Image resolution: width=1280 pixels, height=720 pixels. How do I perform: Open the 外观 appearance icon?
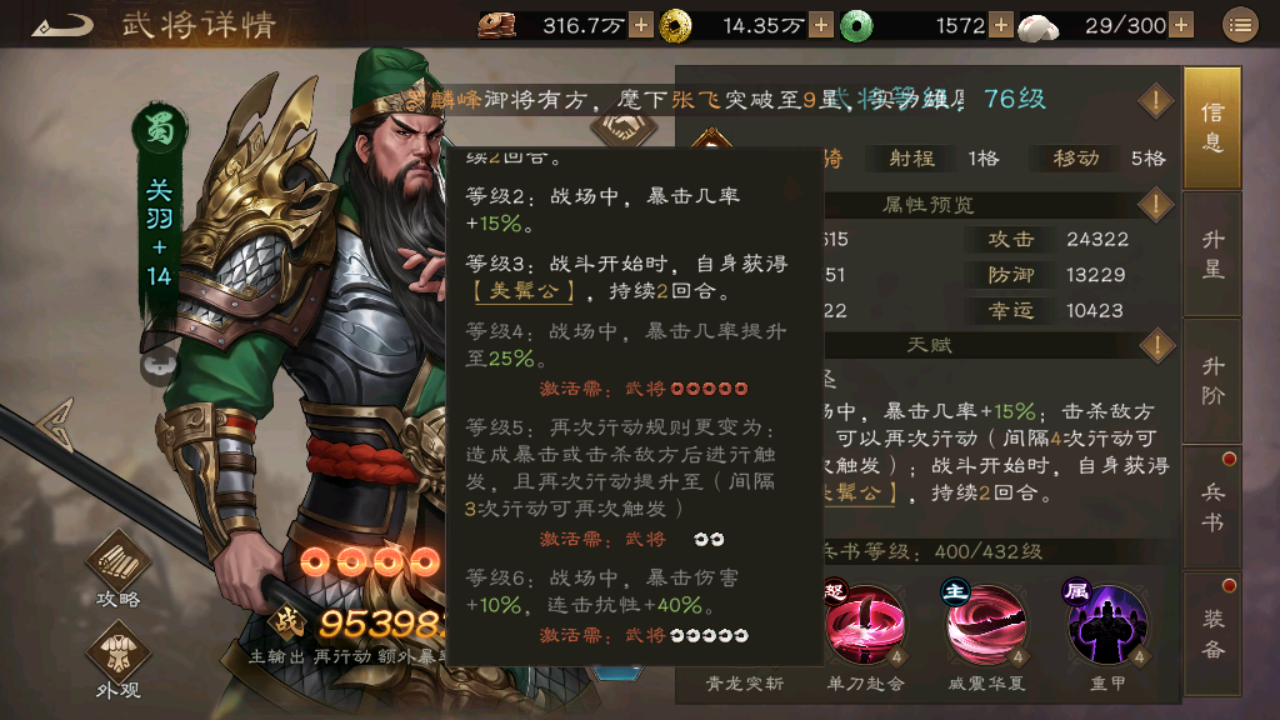tap(118, 660)
